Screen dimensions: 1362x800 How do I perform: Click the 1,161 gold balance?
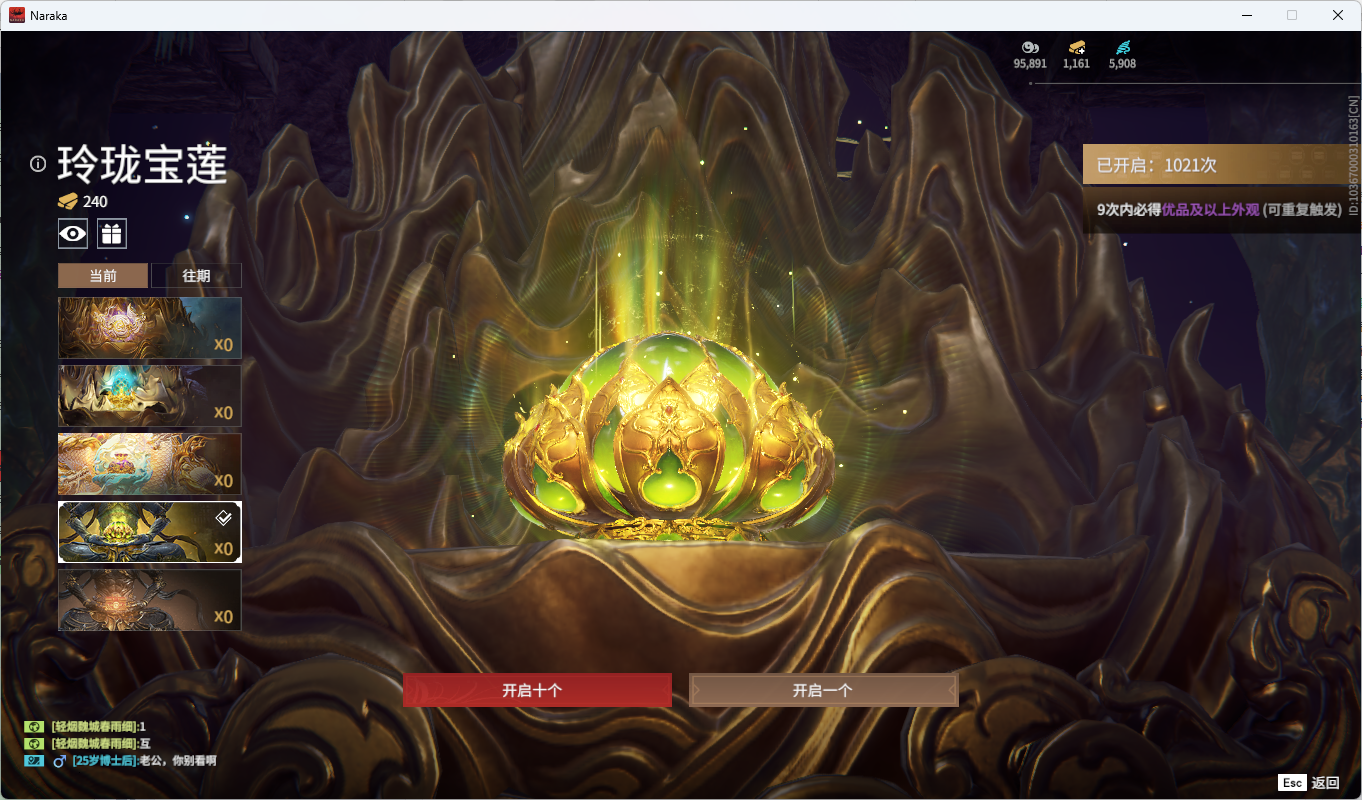[1077, 64]
